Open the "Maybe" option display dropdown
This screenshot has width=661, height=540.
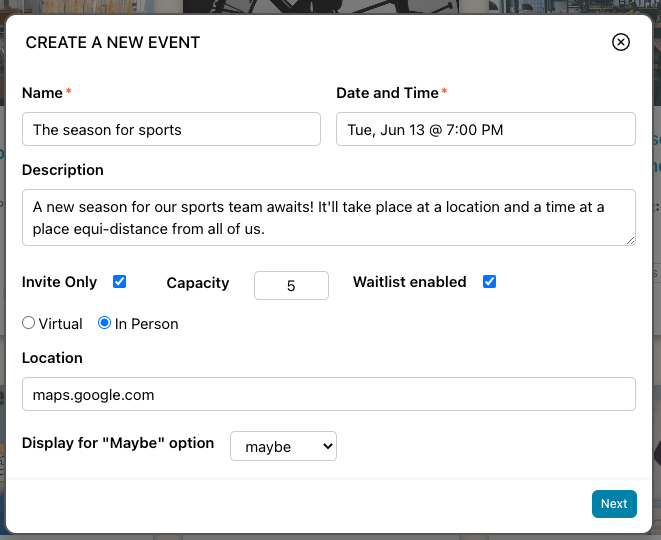pyautogui.click(x=283, y=447)
